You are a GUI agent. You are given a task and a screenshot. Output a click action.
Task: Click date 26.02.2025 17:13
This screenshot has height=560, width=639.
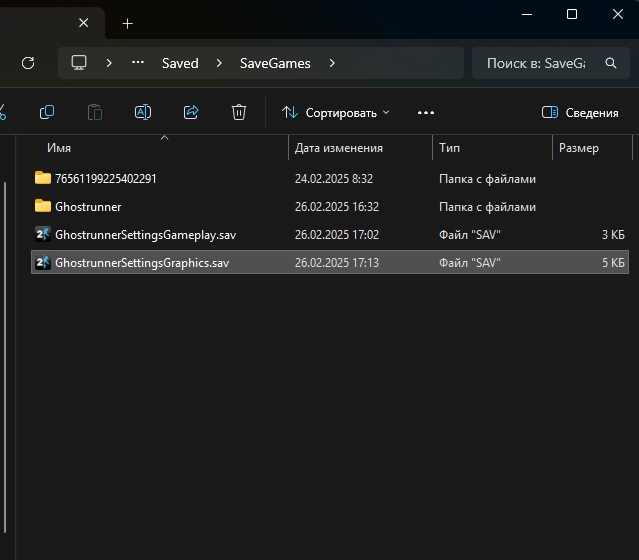[337, 263]
